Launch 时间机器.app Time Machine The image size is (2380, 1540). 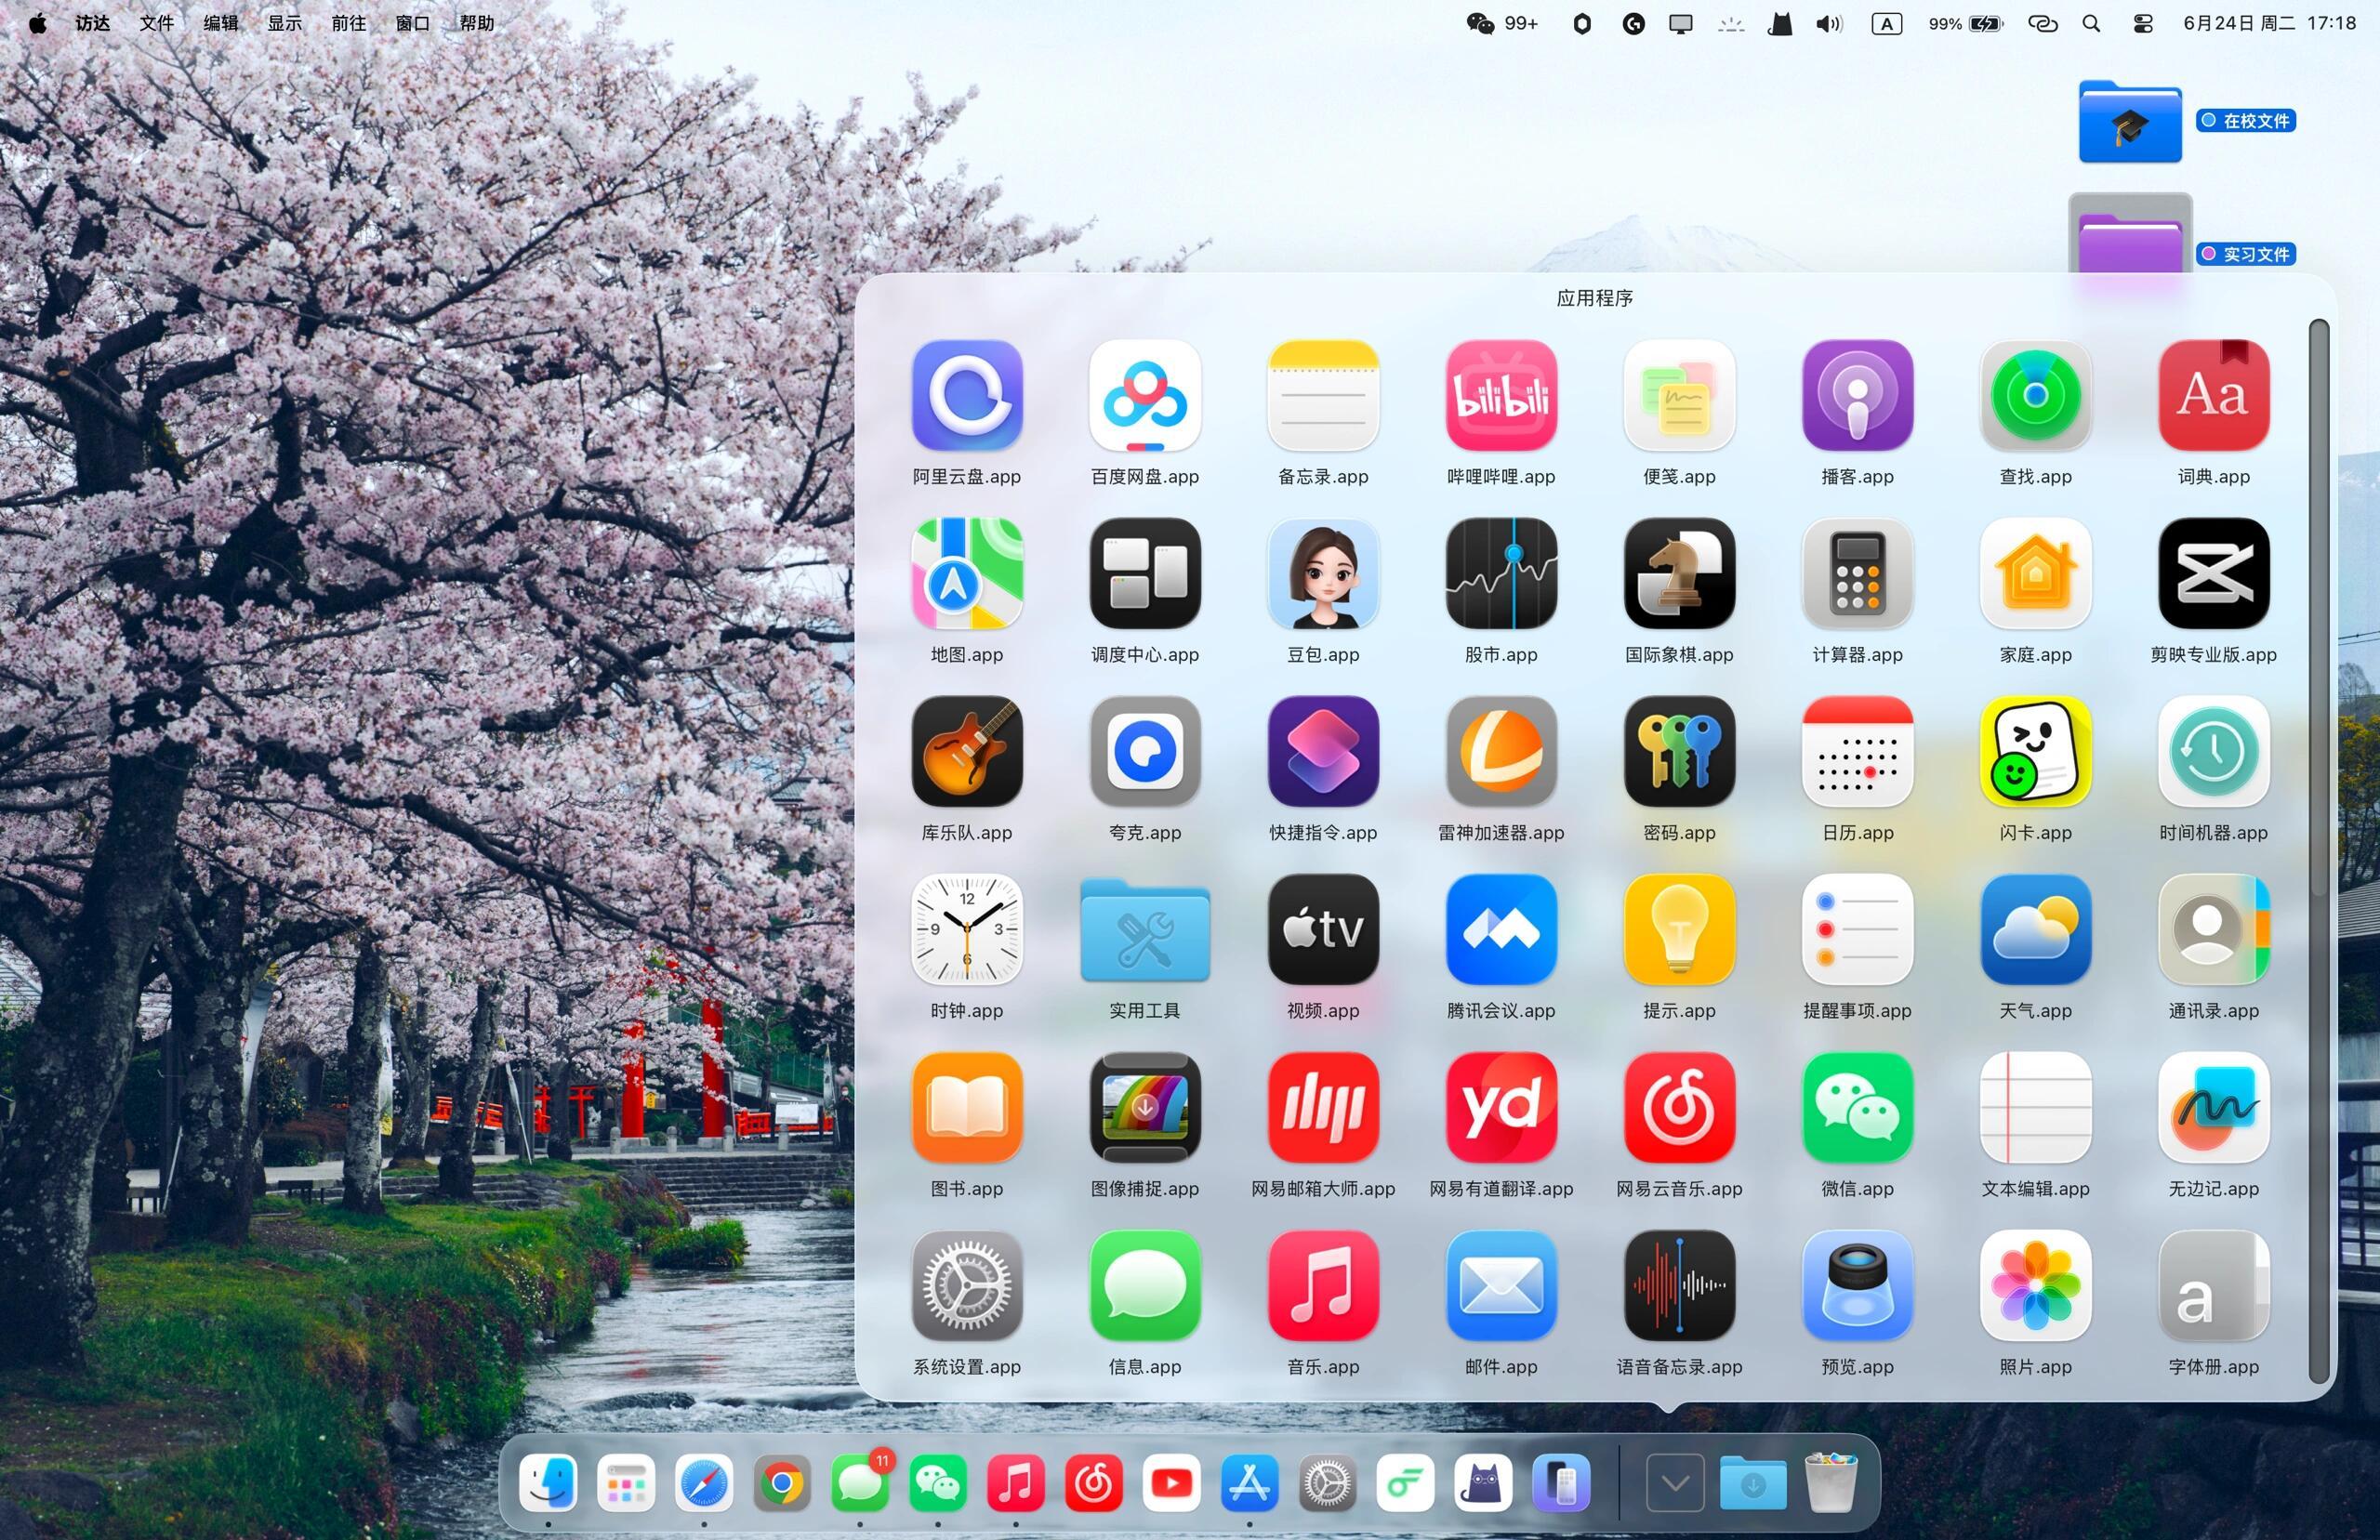pos(2213,752)
